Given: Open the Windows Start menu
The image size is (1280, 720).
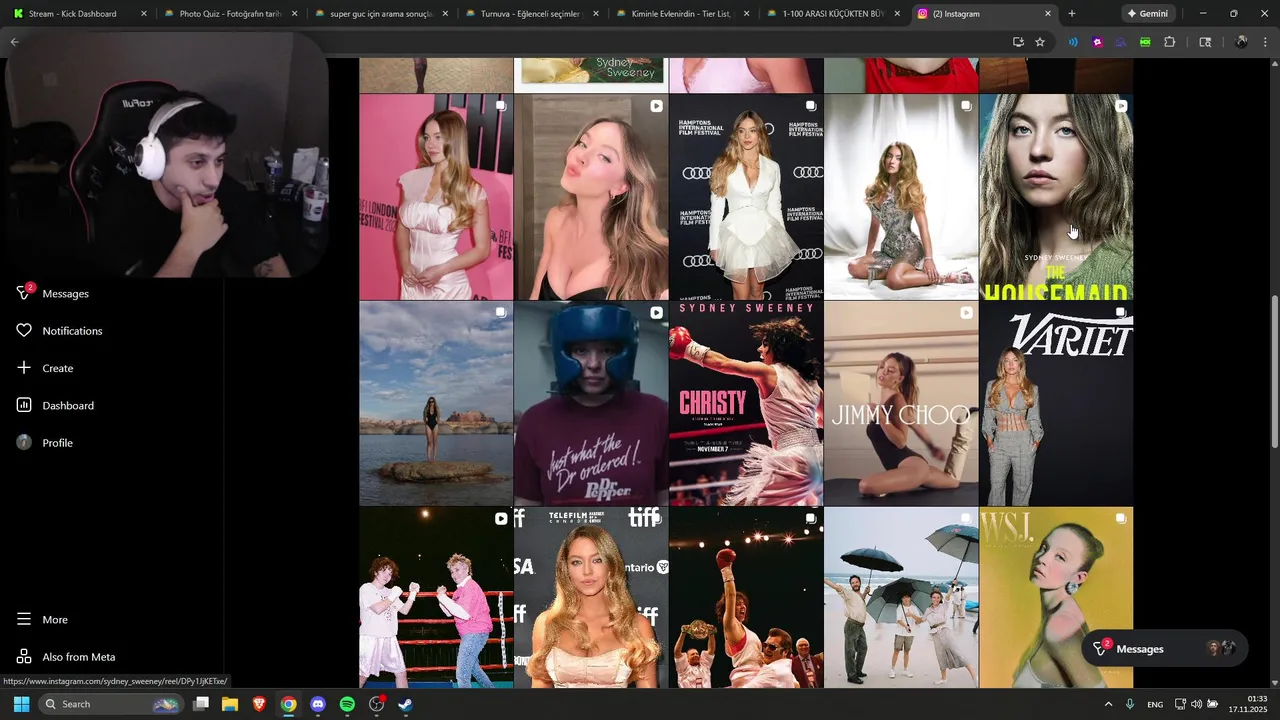Looking at the screenshot, I should tap(21, 704).
